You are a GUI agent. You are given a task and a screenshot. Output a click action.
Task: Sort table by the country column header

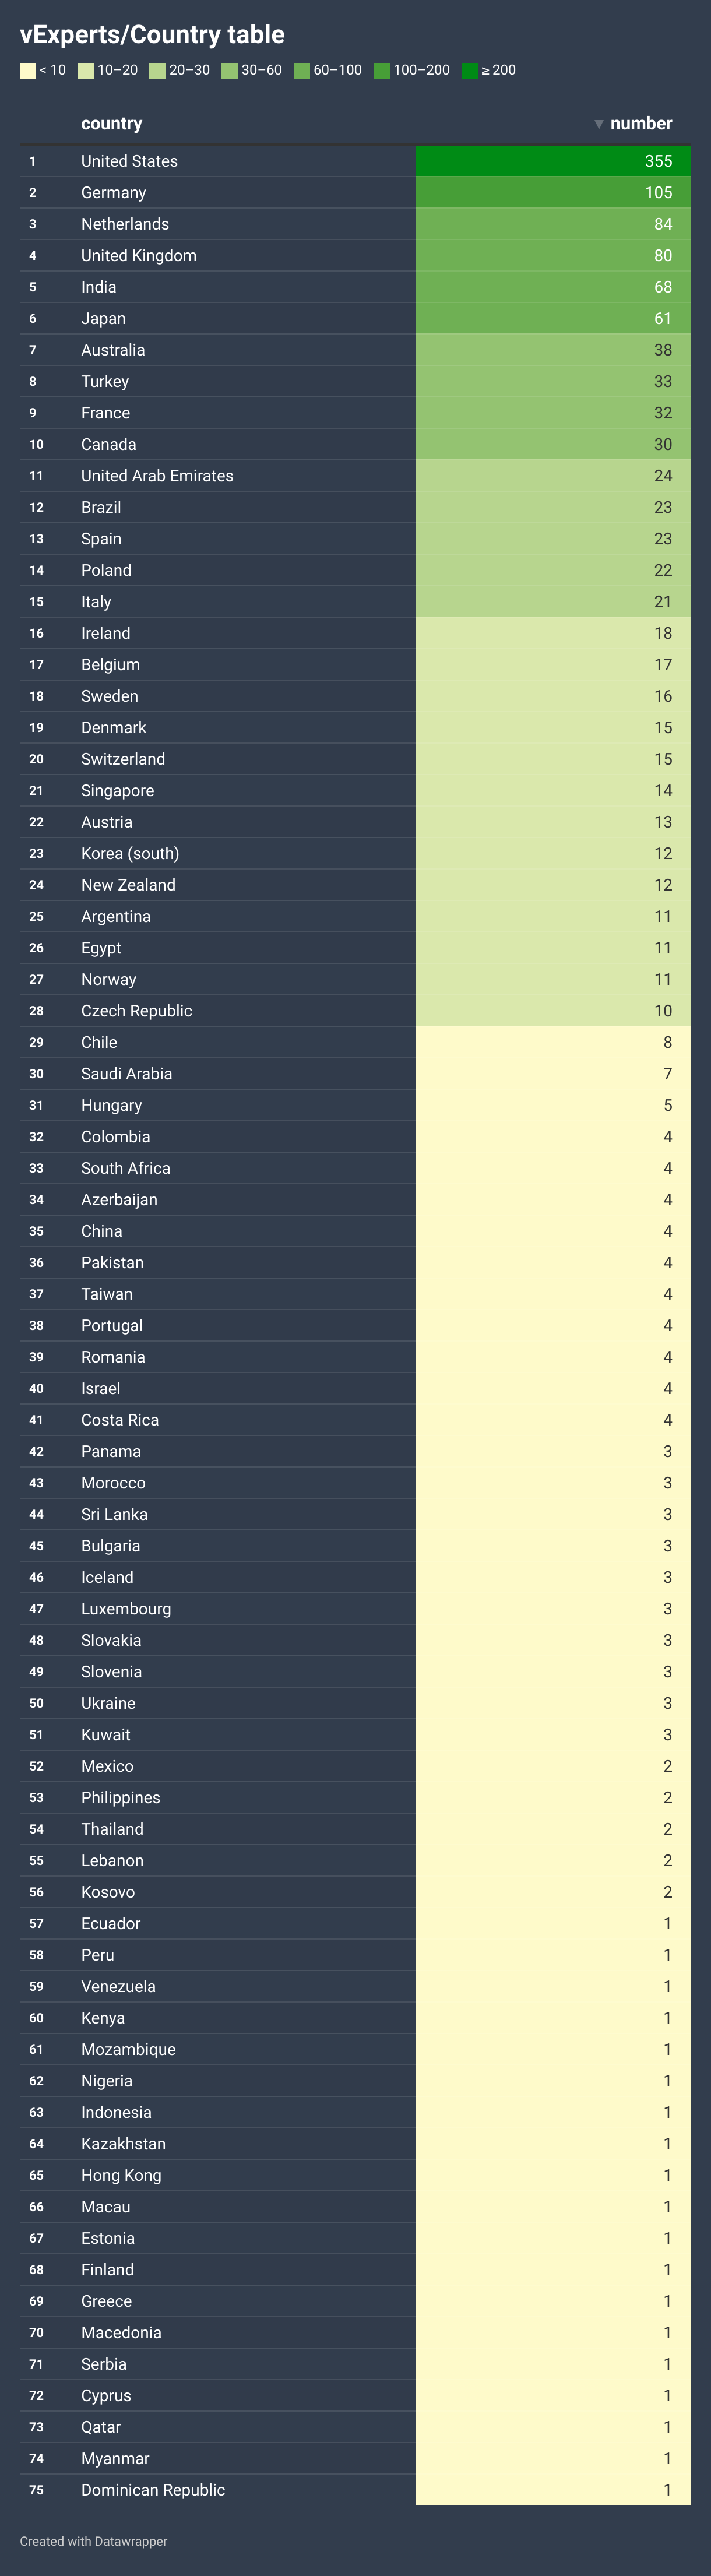click(x=111, y=123)
